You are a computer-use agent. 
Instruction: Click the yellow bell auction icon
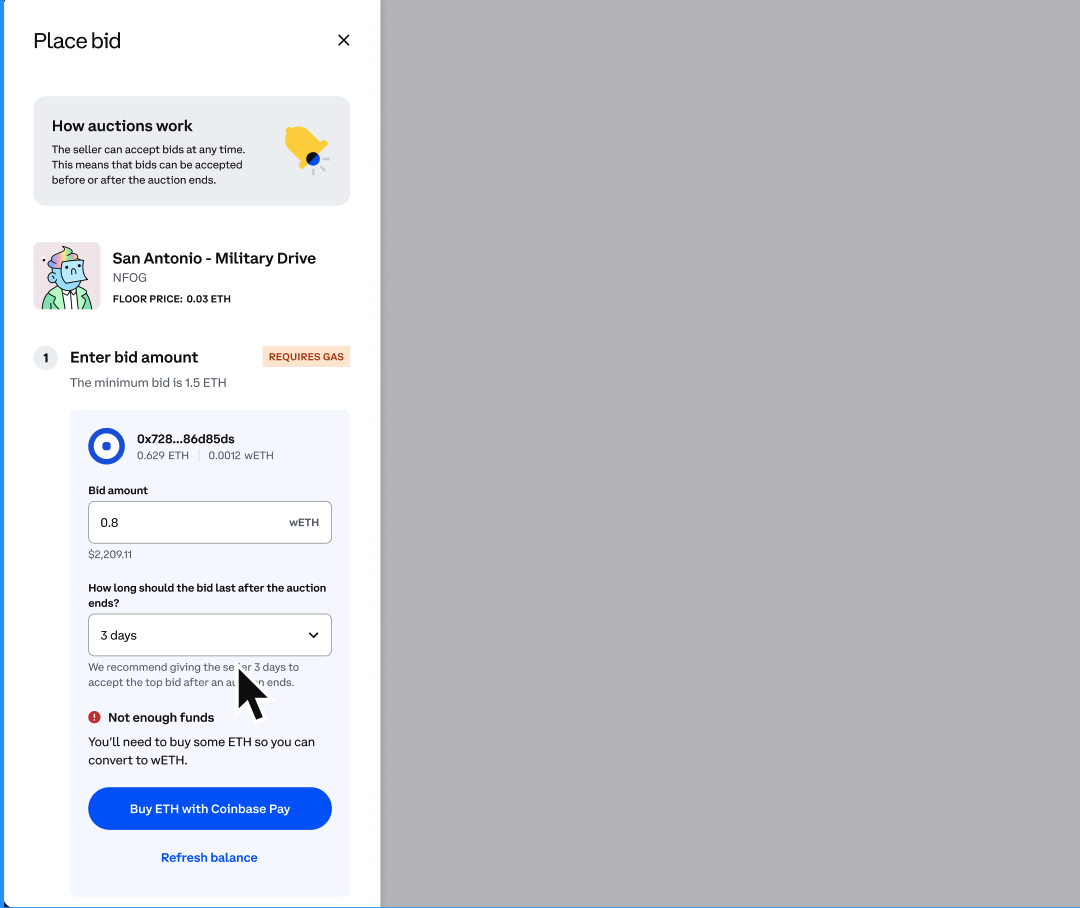click(x=307, y=150)
